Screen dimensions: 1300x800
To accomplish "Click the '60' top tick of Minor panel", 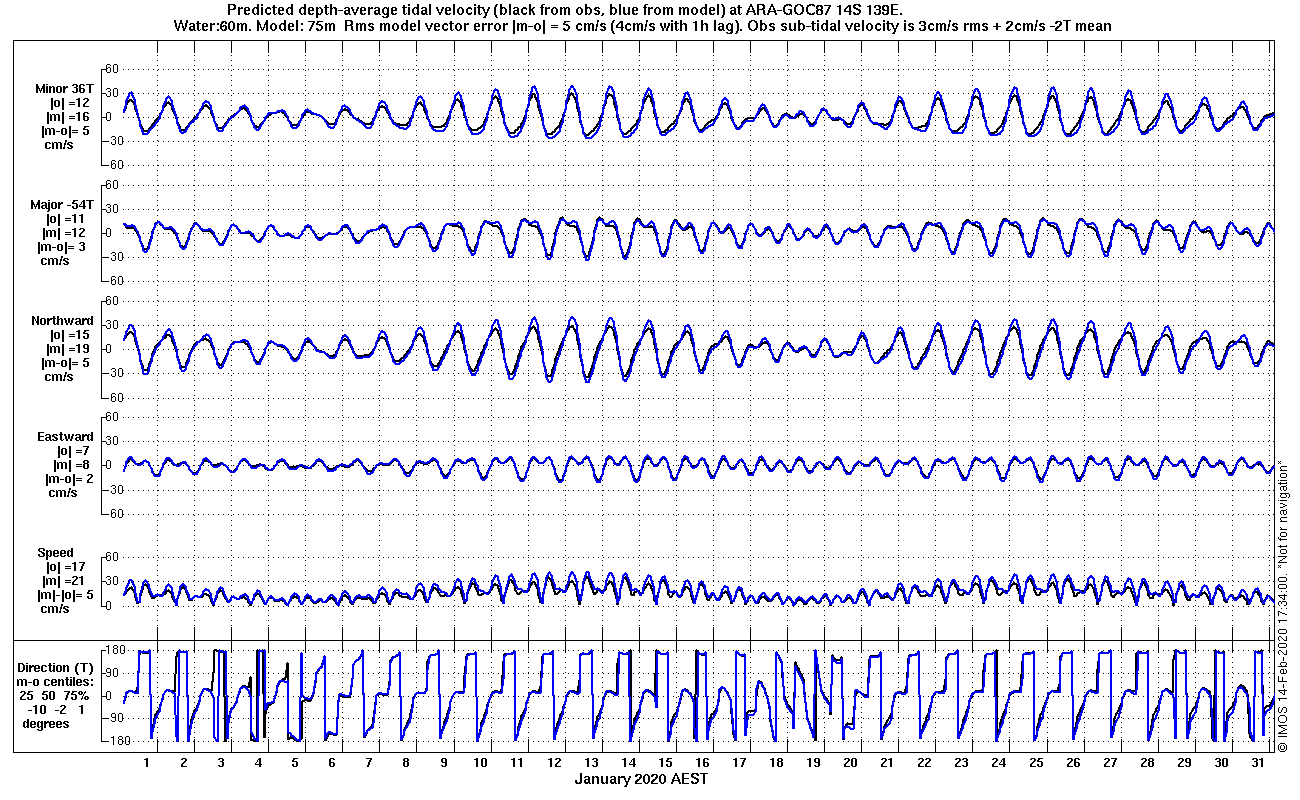I will click(x=113, y=69).
